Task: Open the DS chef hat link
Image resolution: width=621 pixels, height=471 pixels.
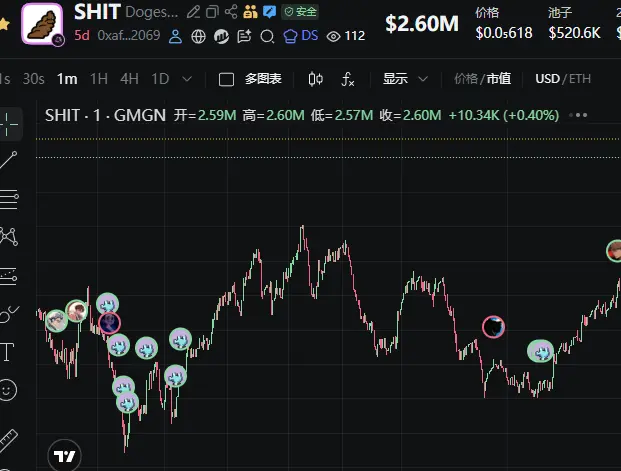Action: [x=301, y=36]
